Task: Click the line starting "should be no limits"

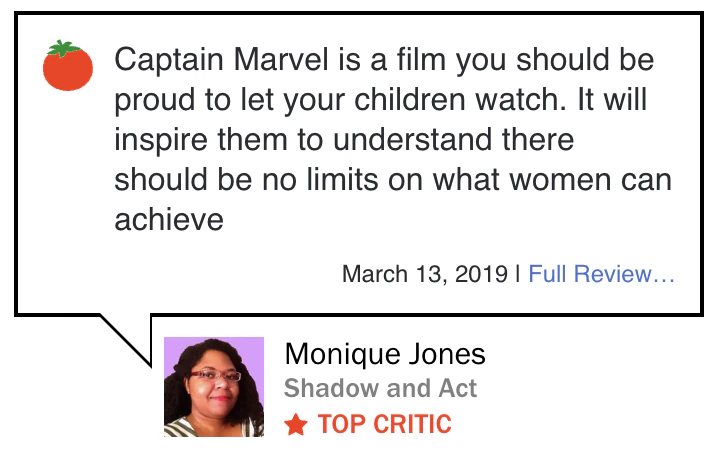Action: (392, 180)
